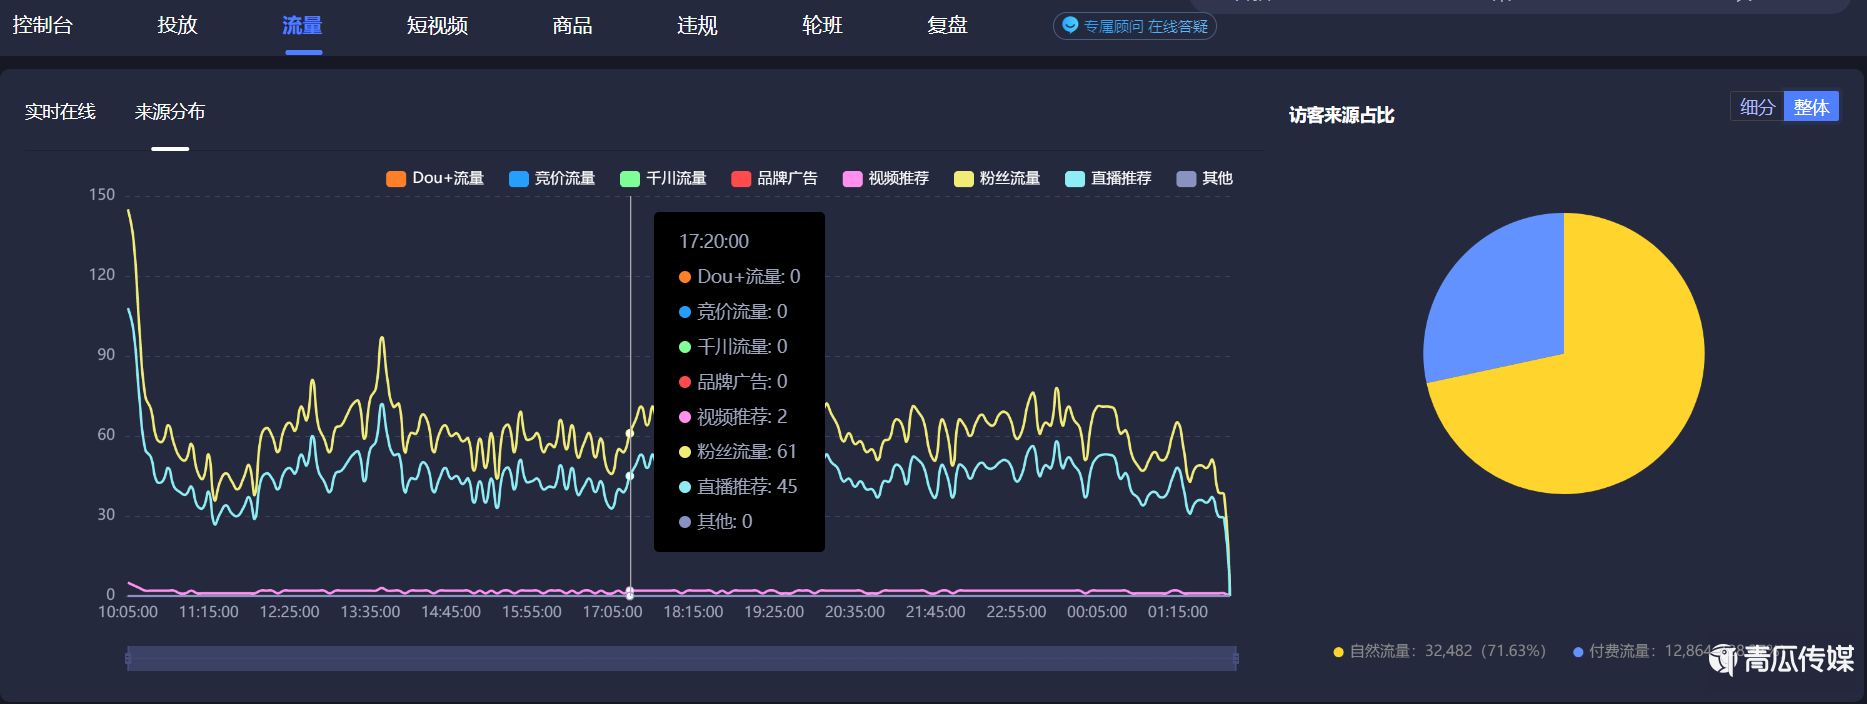Open the 复盘 tab

[x=947, y=25]
